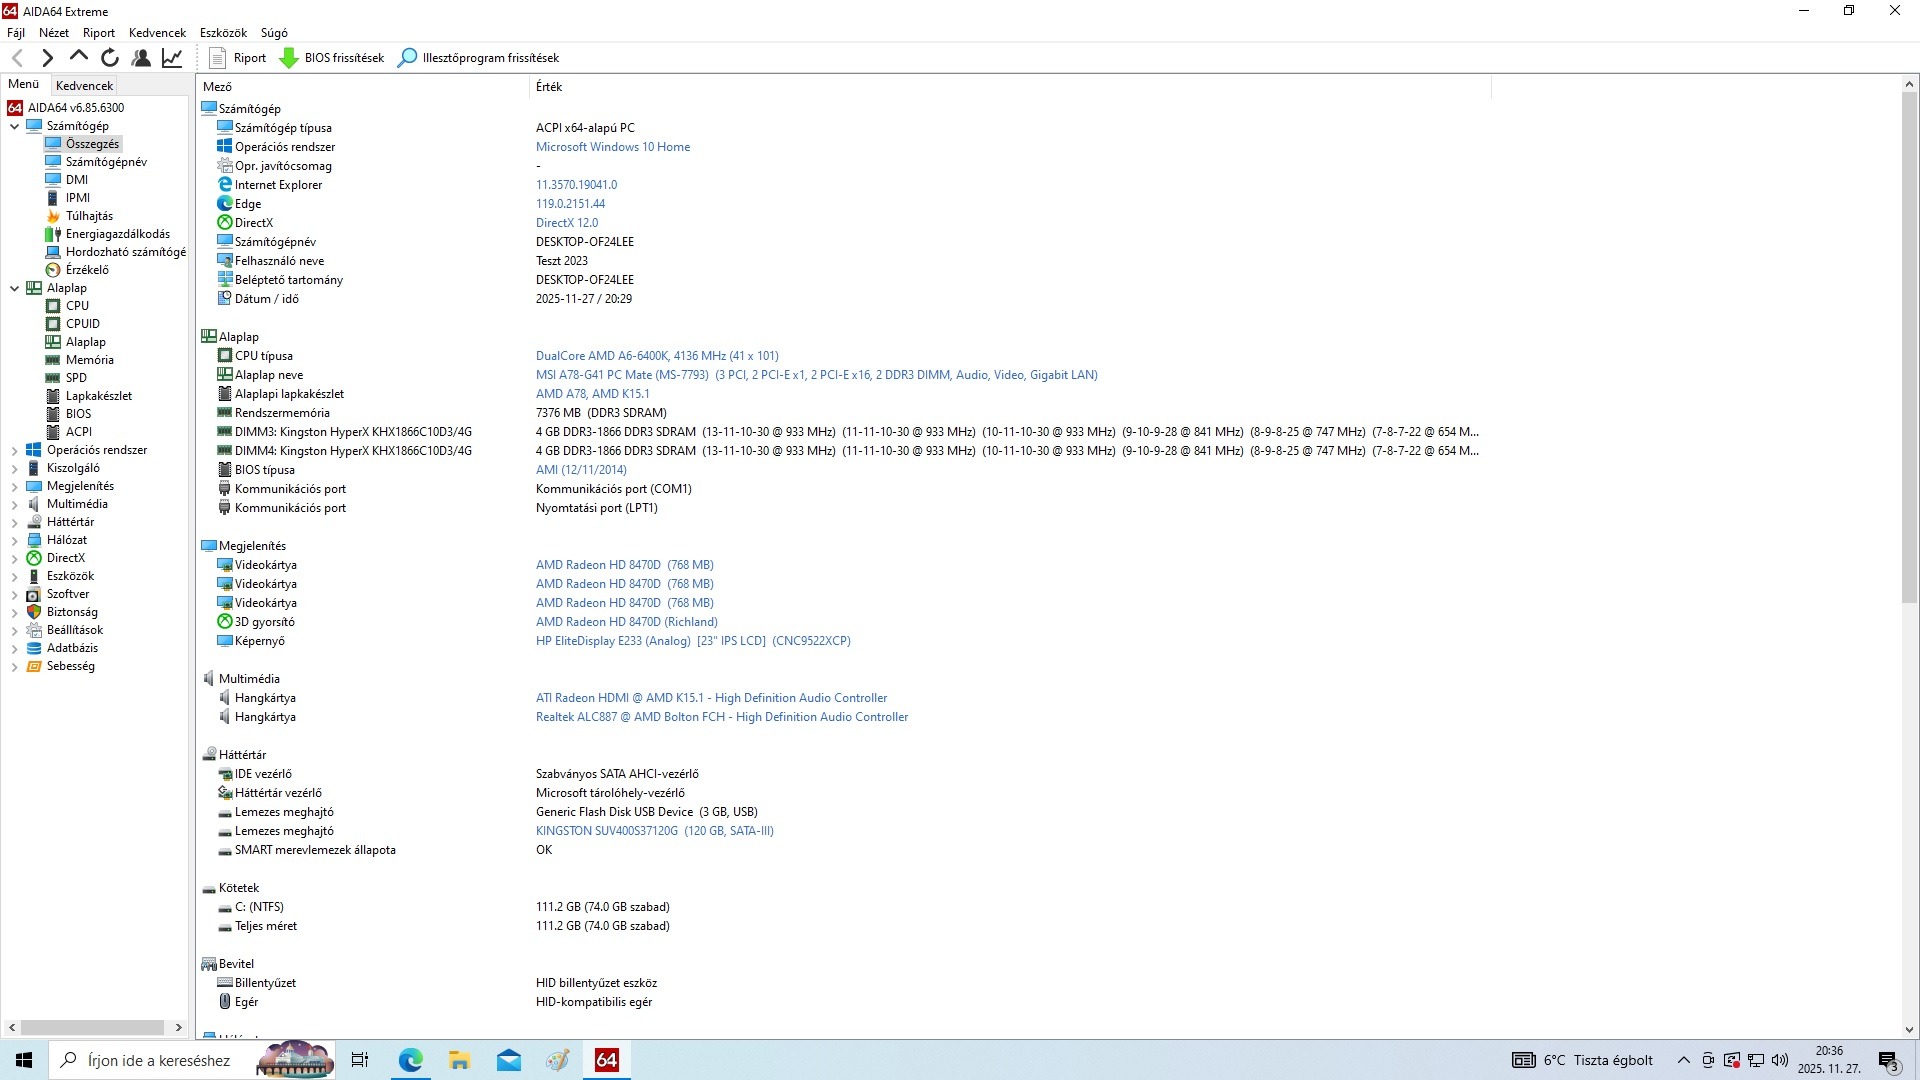Open Microsoft Edge from the taskbar
This screenshot has height=1080, width=1920.
click(x=410, y=1060)
